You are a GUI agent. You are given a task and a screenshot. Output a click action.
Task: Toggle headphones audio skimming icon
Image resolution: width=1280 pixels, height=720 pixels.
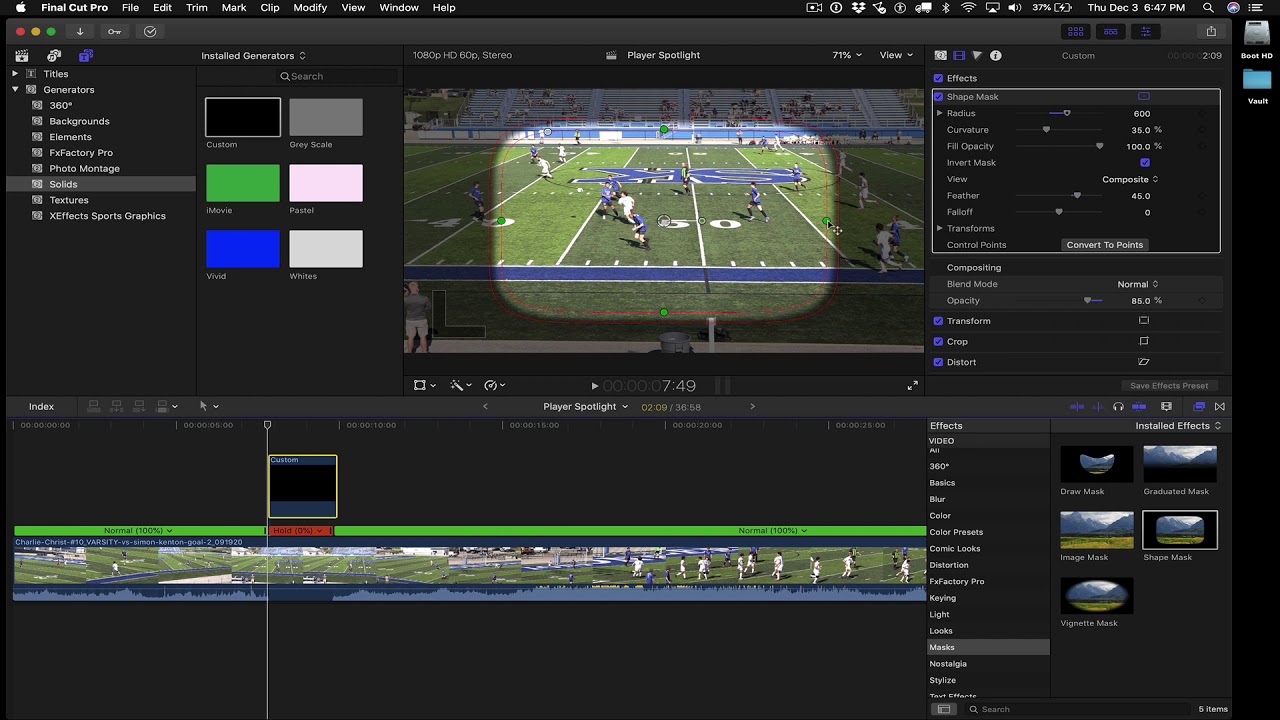(x=1118, y=407)
